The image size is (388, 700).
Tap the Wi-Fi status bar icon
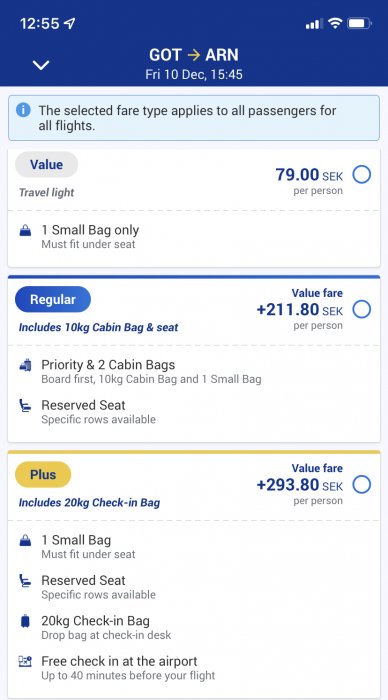click(x=334, y=23)
